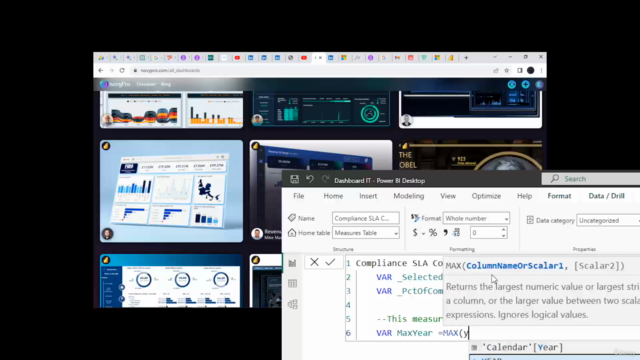
Task: Focus the Power BI Search box
Action: pos(591,179)
